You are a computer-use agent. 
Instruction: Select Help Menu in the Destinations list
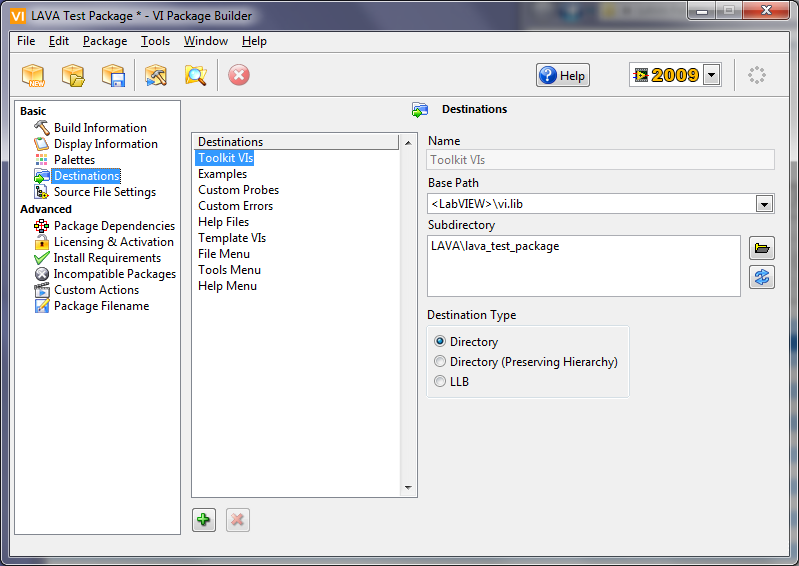(227, 286)
